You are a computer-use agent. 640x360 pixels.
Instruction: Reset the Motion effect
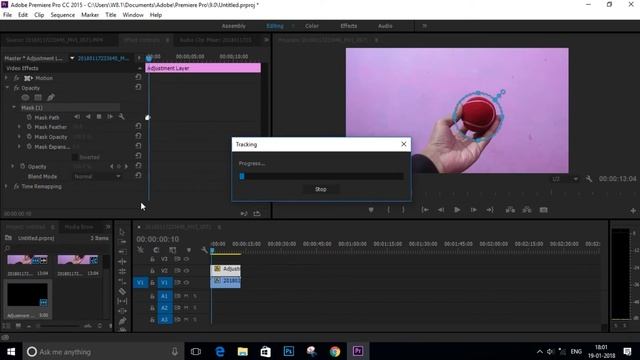138,77
